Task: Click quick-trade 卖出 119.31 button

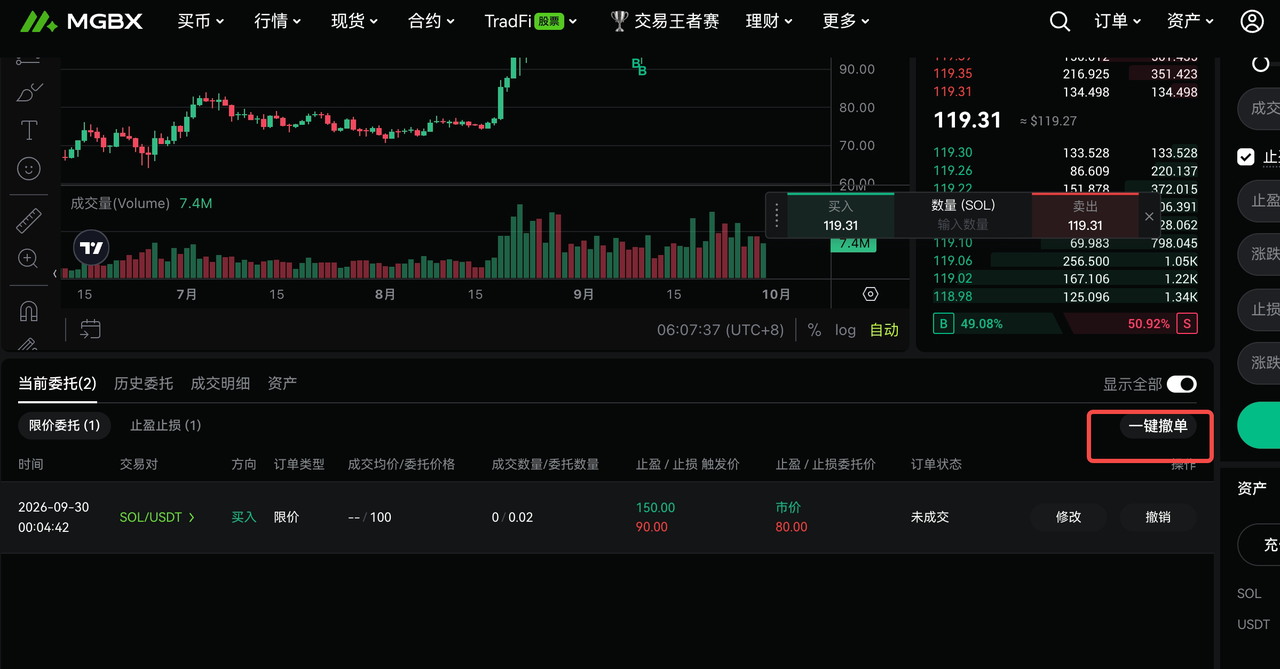Action: (x=1085, y=215)
